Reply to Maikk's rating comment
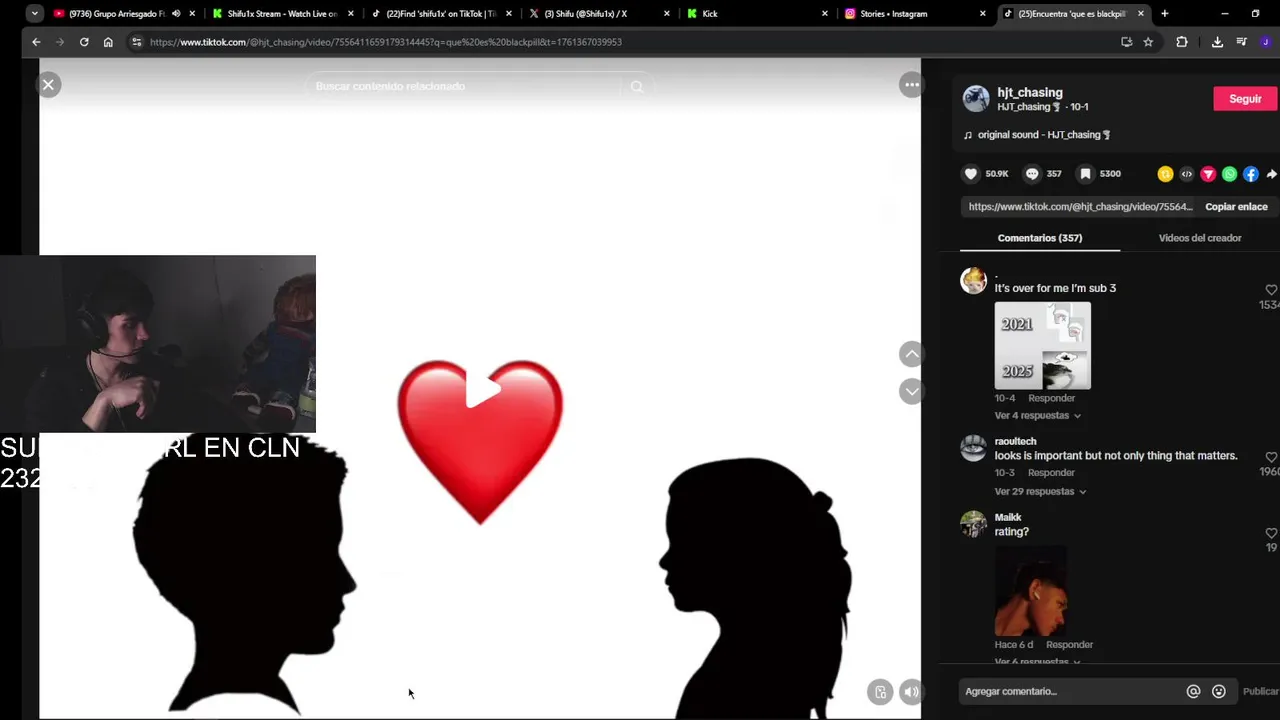 point(1070,645)
